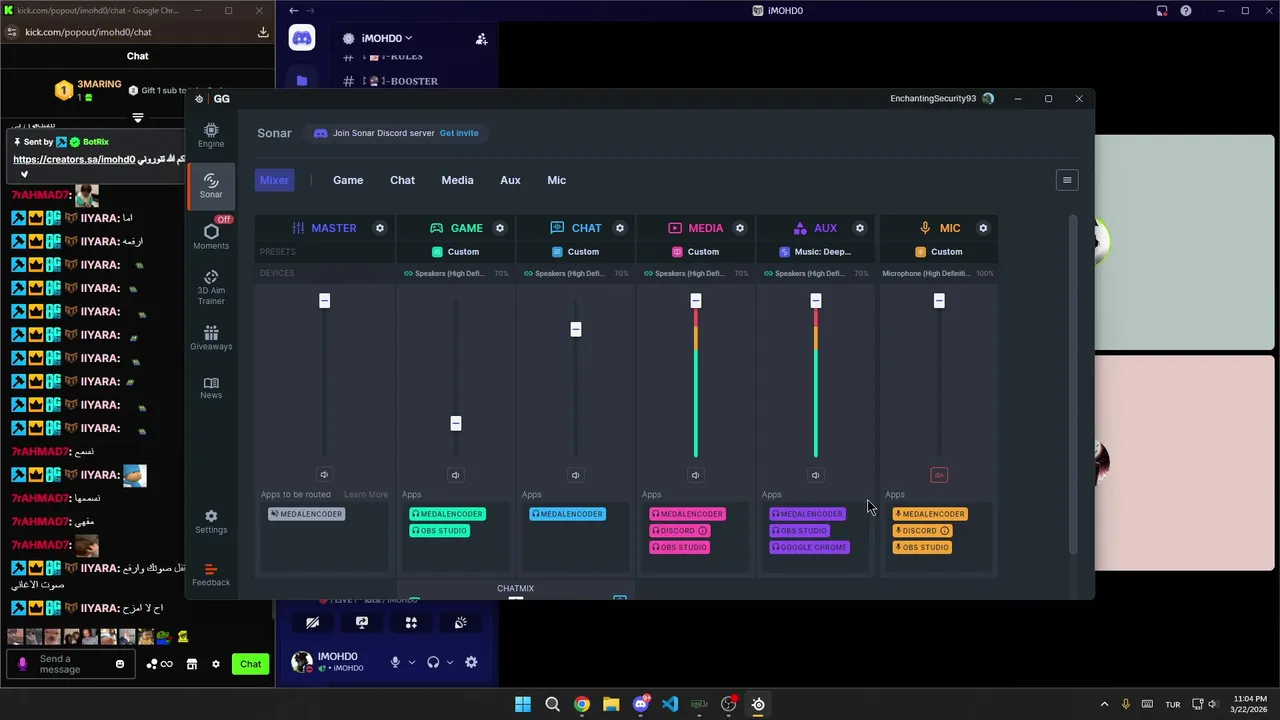This screenshot has width=1280, height=720.
Task: Click the Discord app tag under Mic
Action: 921,531
